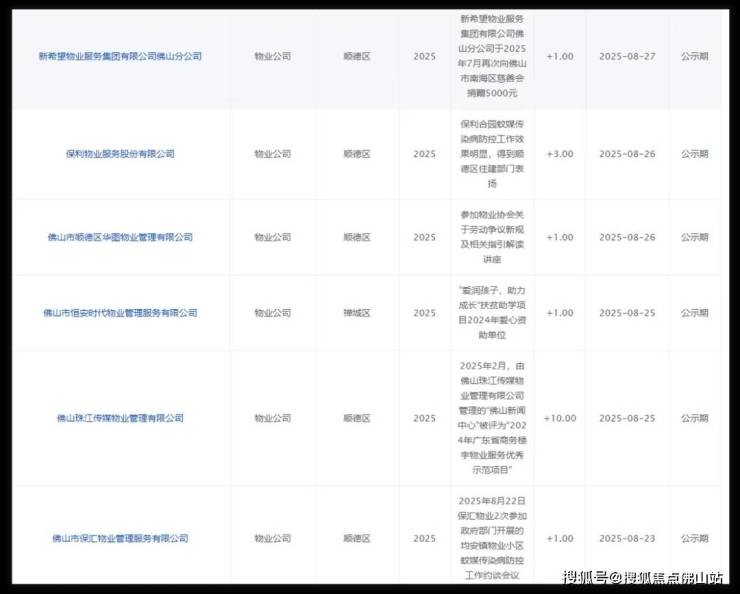Click description about 佛山新闻中心 示范项目
This screenshot has height=594, width=740.
pos(492,418)
